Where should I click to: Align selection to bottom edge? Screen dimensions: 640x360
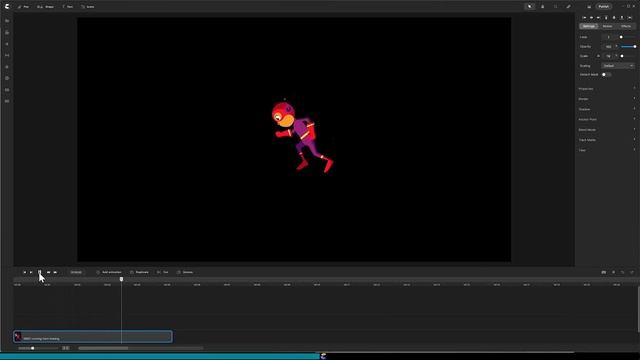click(622, 18)
